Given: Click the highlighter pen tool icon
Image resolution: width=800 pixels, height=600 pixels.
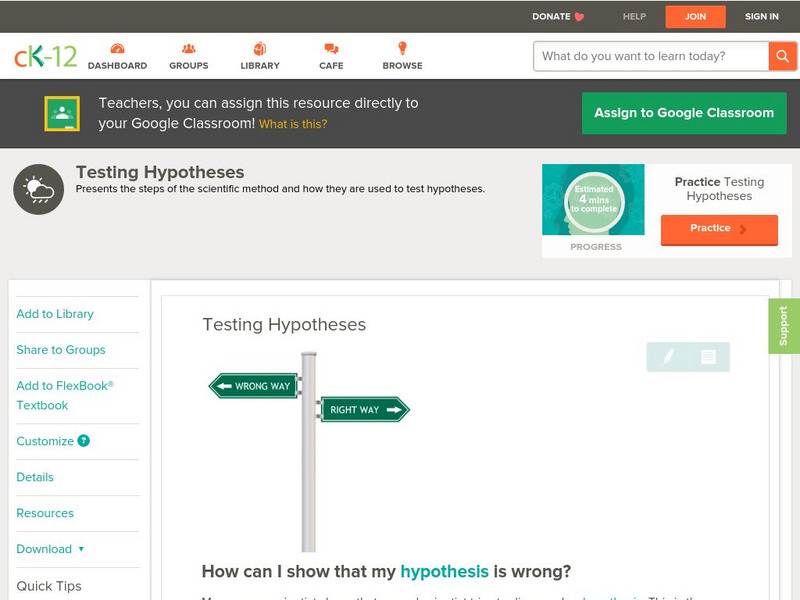Looking at the screenshot, I should pyautogui.click(x=668, y=357).
